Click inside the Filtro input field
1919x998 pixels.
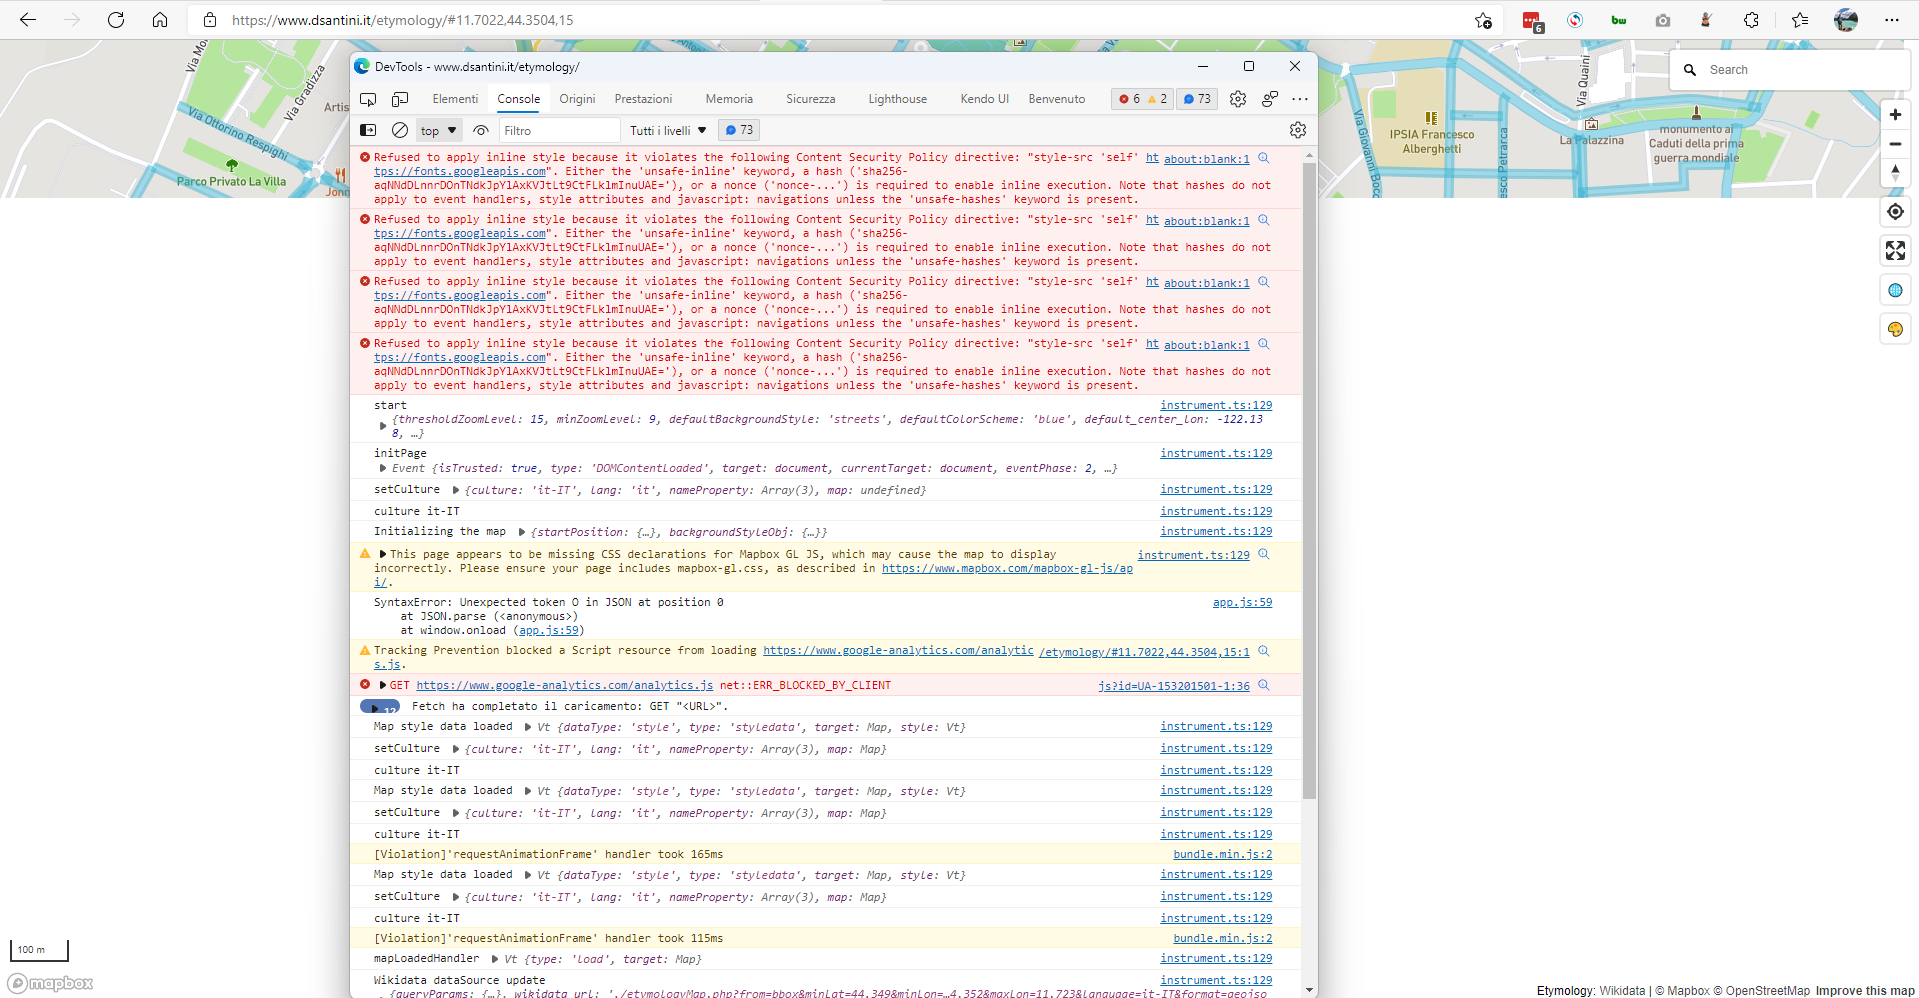[x=560, y=130]
